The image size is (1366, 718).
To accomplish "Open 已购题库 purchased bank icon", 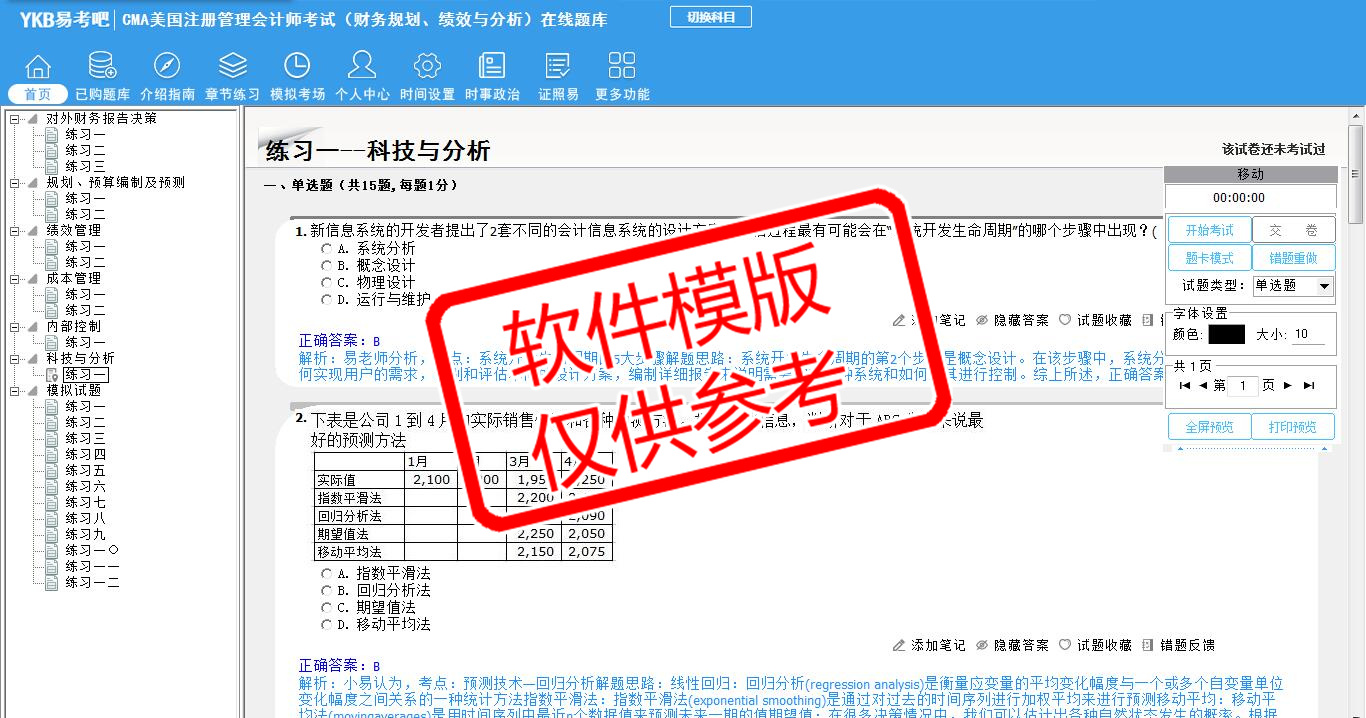I will 102,67.
